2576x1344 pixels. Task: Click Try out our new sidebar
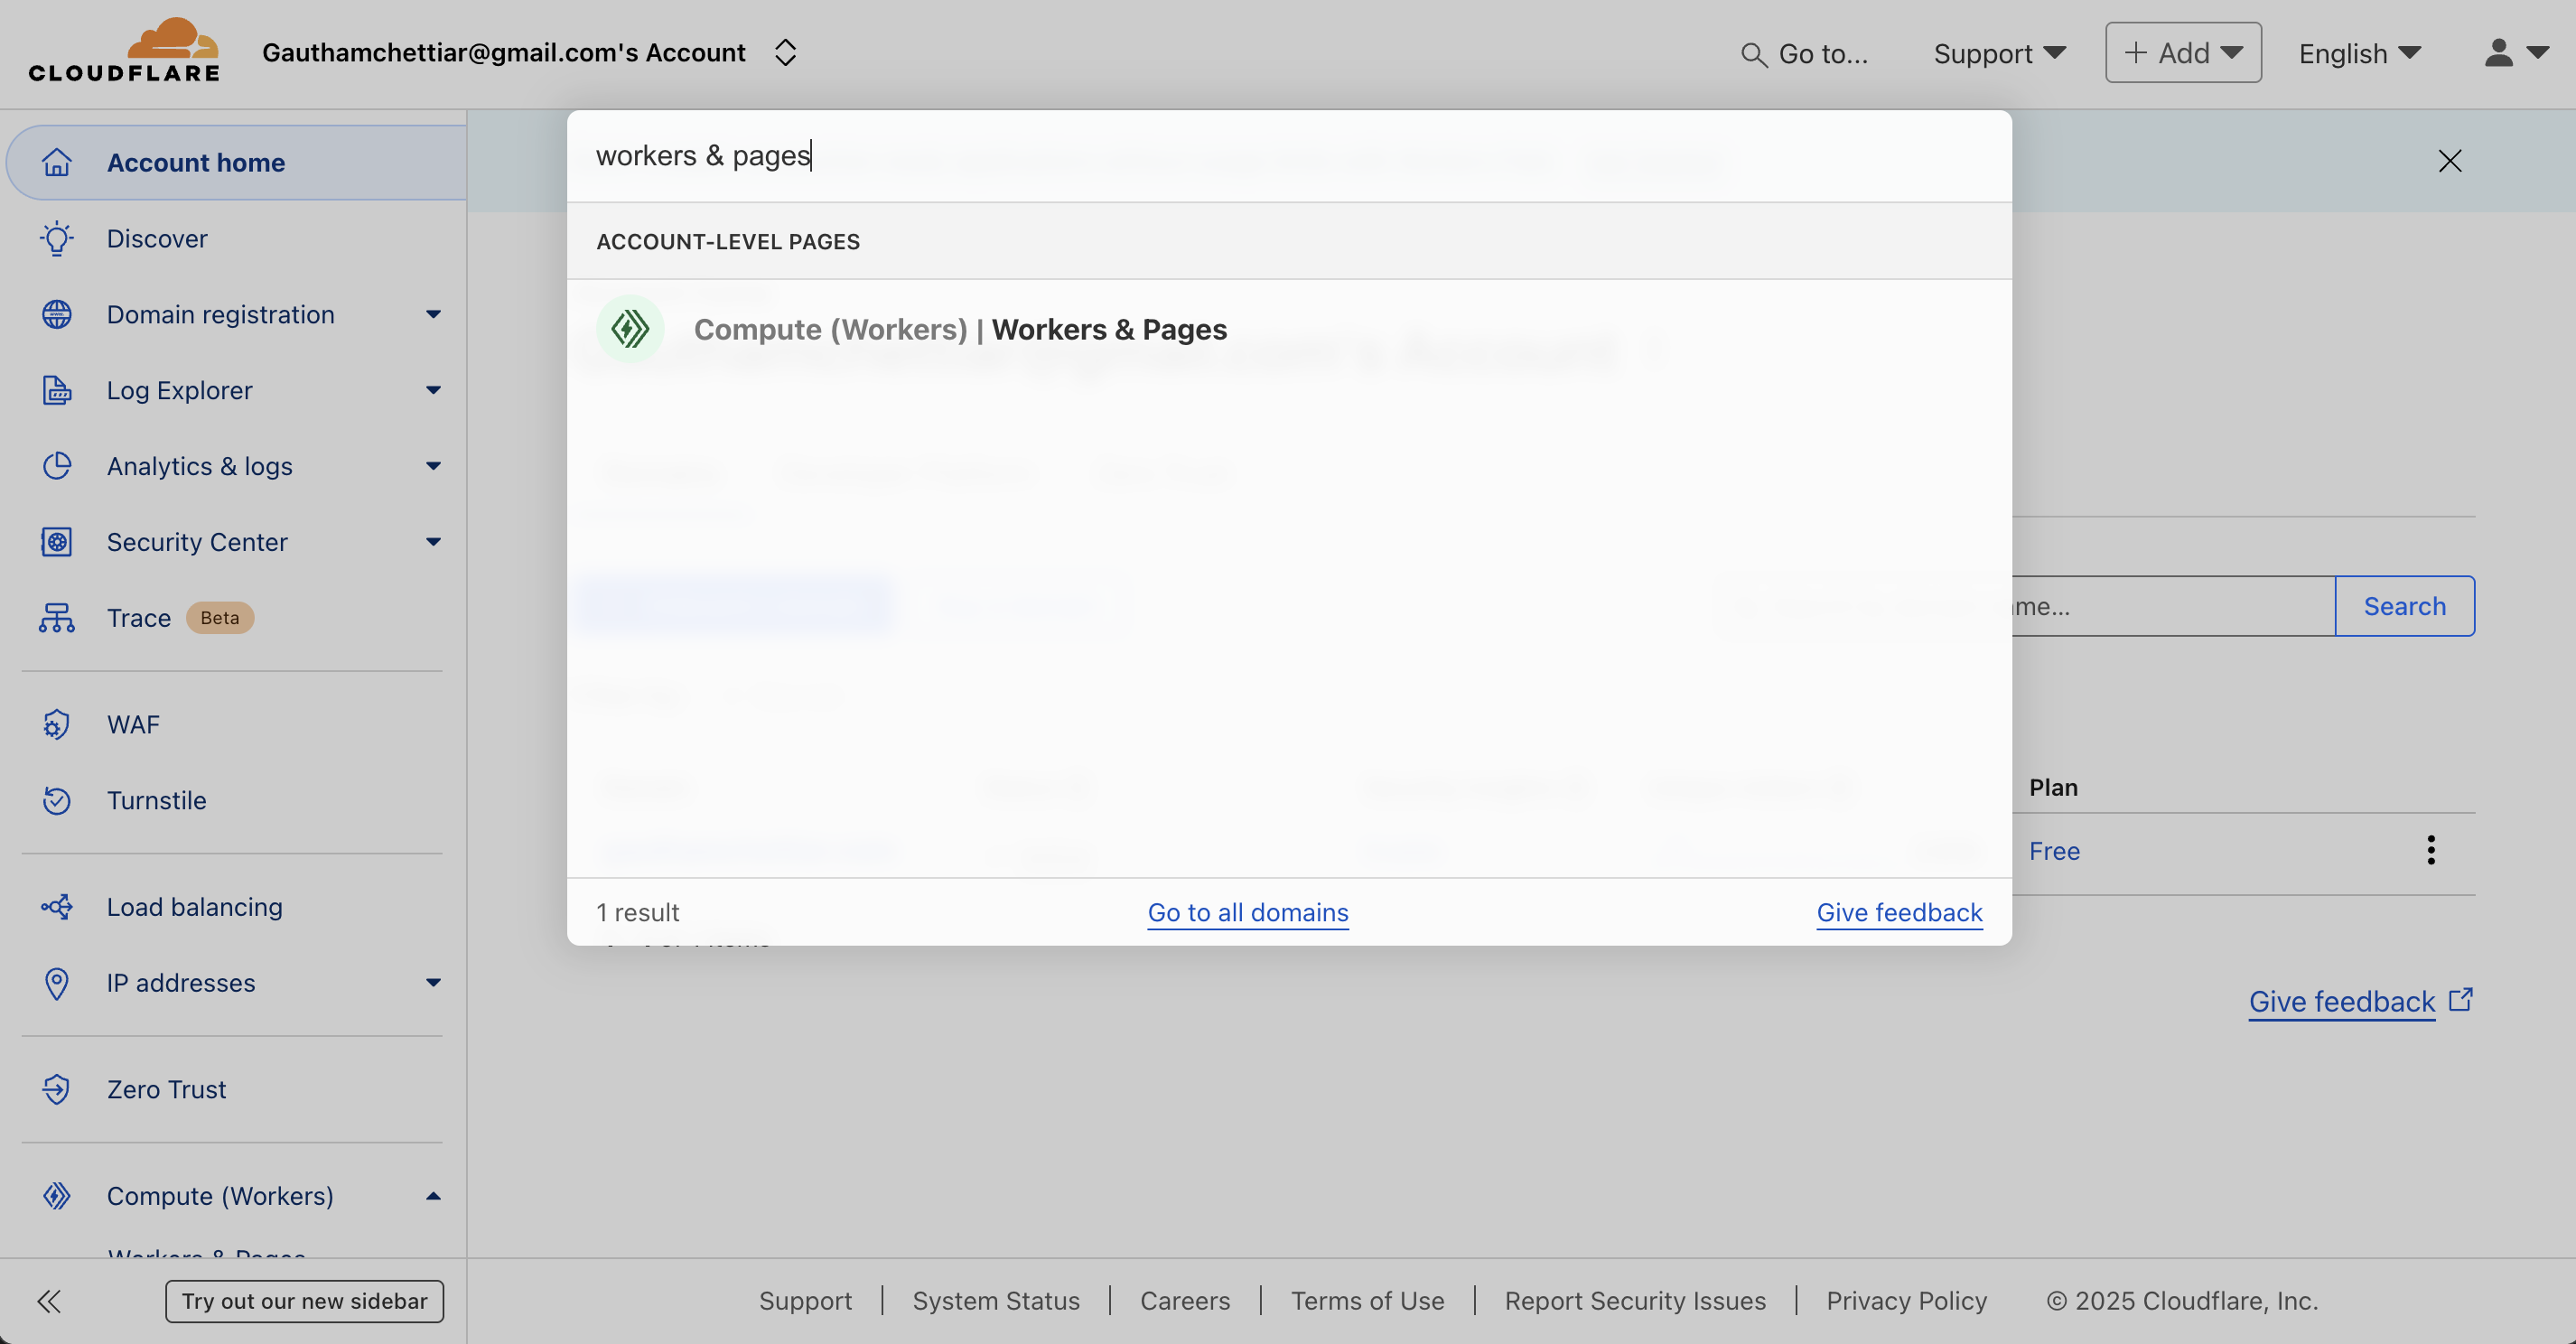tap(304, 1300)
